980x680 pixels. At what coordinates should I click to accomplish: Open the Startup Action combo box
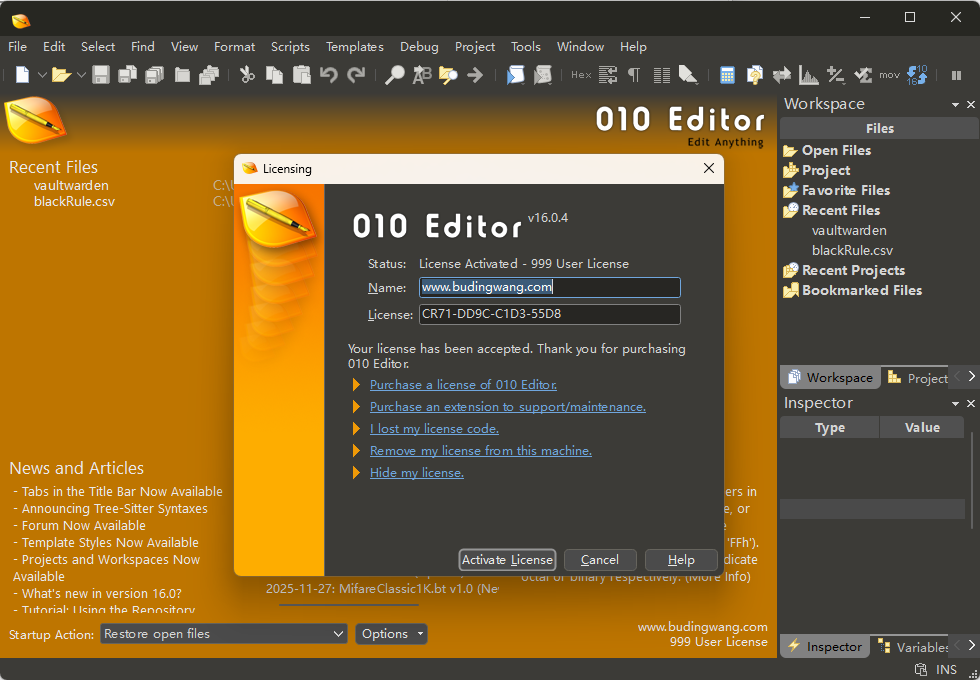[x=224, y=634]
